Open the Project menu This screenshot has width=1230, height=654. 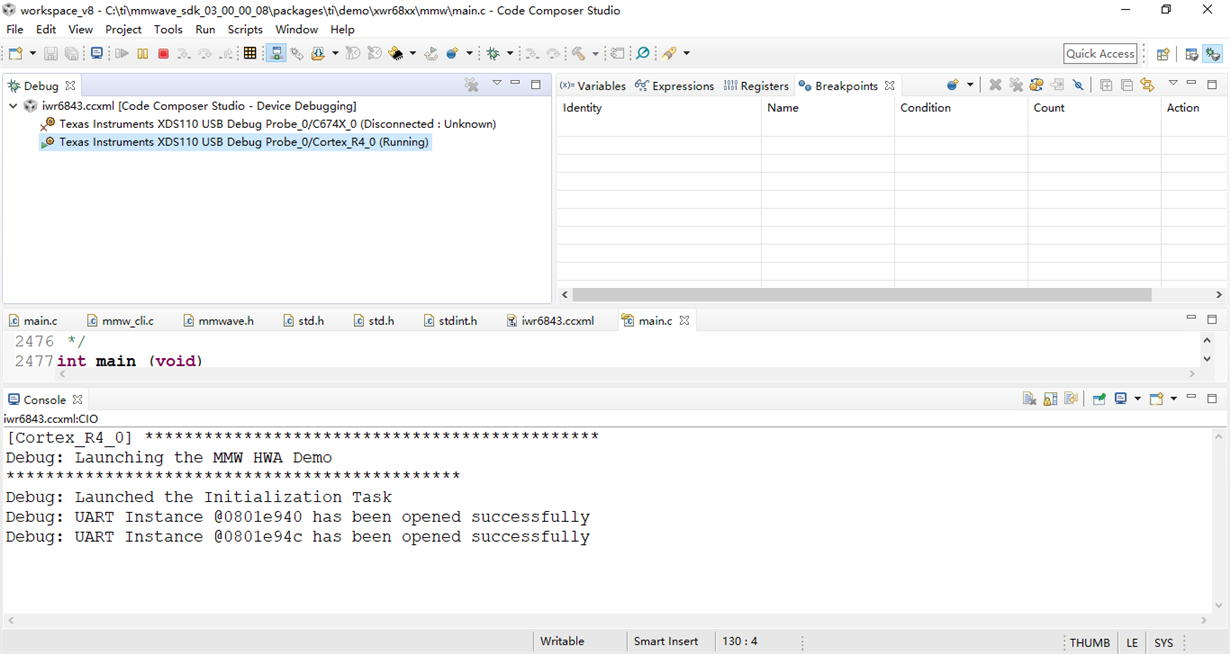[123, 29]
